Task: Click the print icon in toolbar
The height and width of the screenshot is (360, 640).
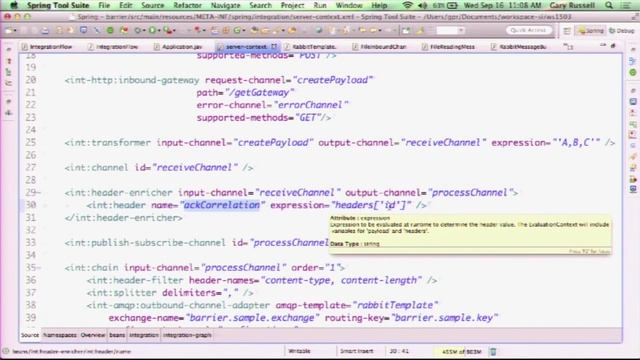Action: (x=44, y=31)
